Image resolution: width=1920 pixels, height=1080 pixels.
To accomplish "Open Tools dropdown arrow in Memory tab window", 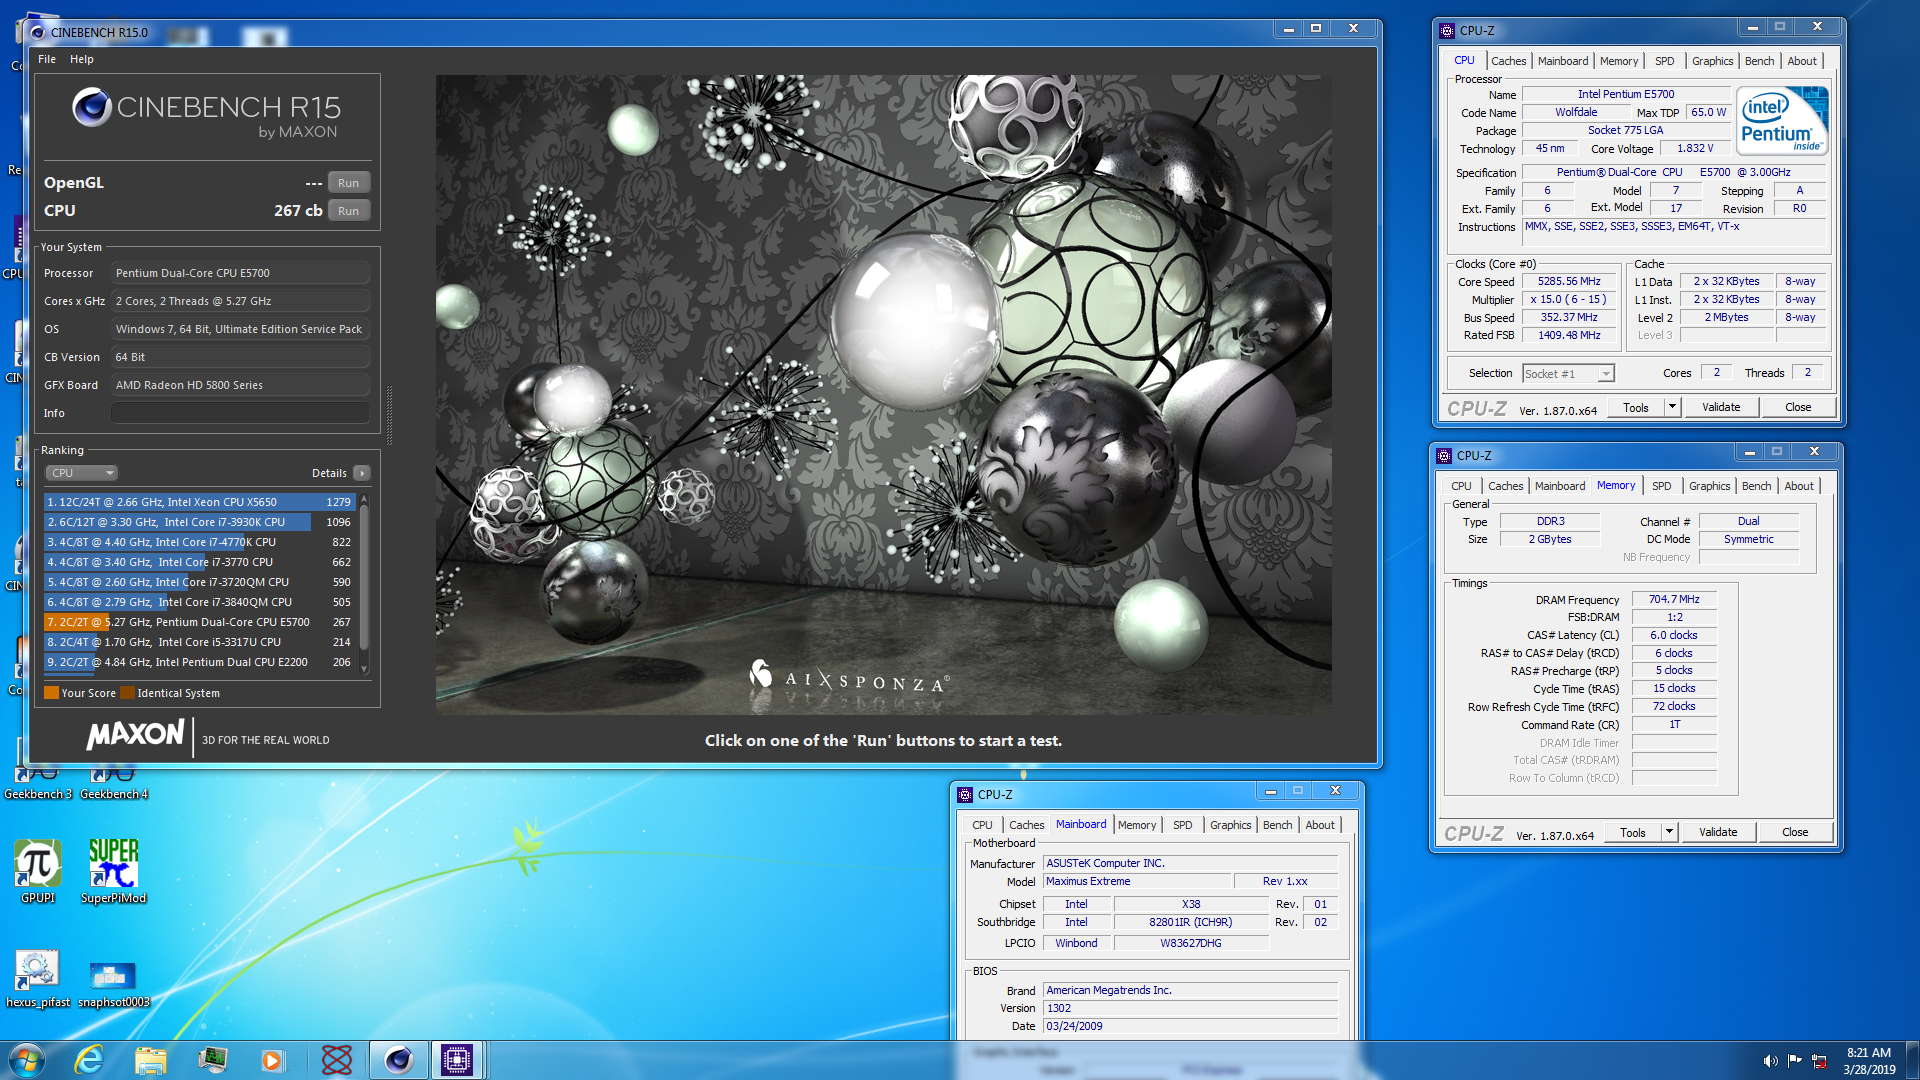I will [x=1669, y=832].
